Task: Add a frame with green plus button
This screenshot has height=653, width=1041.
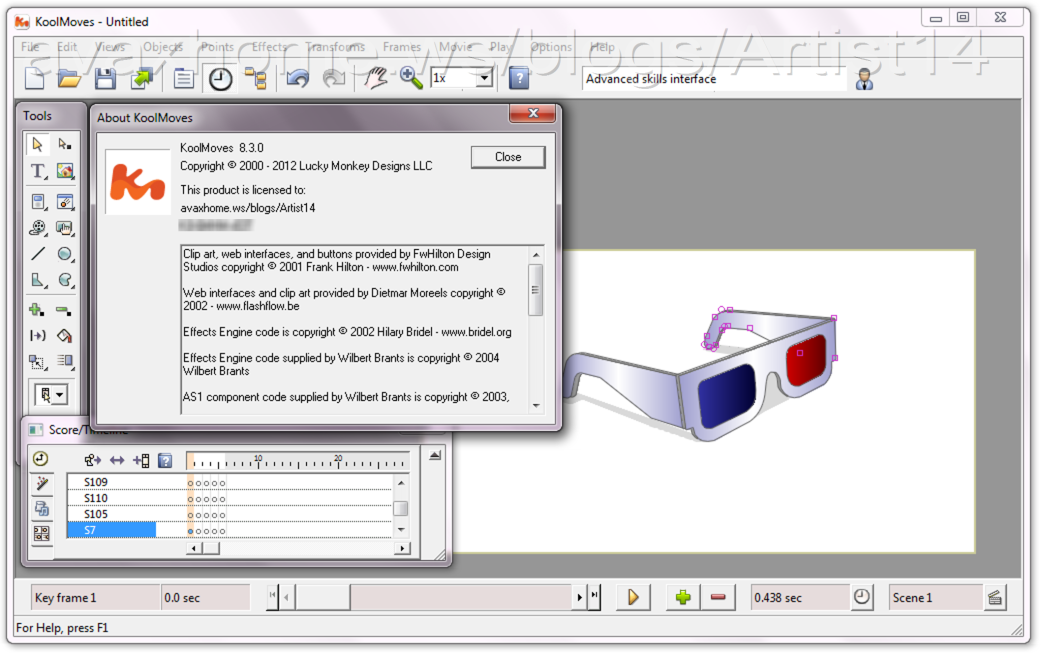Action: click(x=683, y=597)
